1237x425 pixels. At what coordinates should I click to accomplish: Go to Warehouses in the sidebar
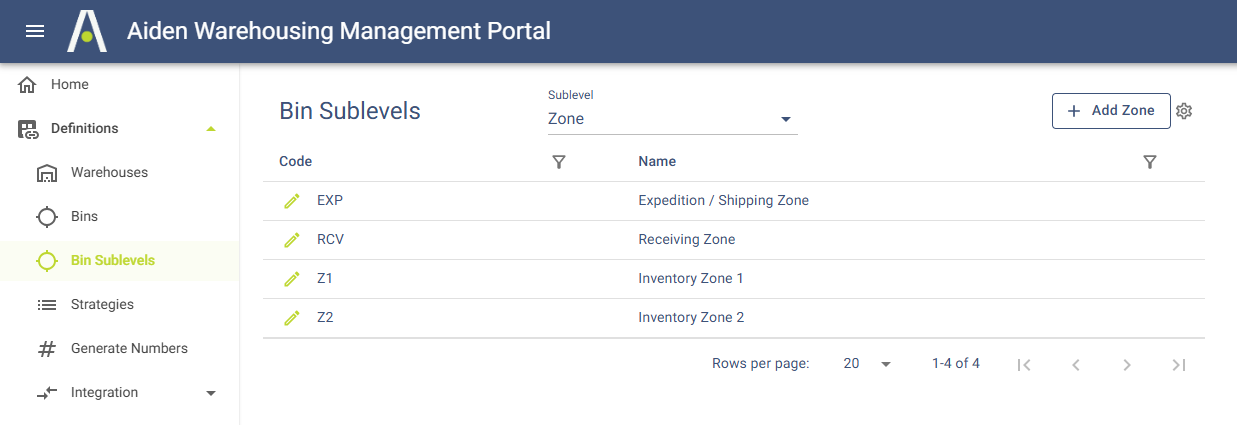pos(109,173)
